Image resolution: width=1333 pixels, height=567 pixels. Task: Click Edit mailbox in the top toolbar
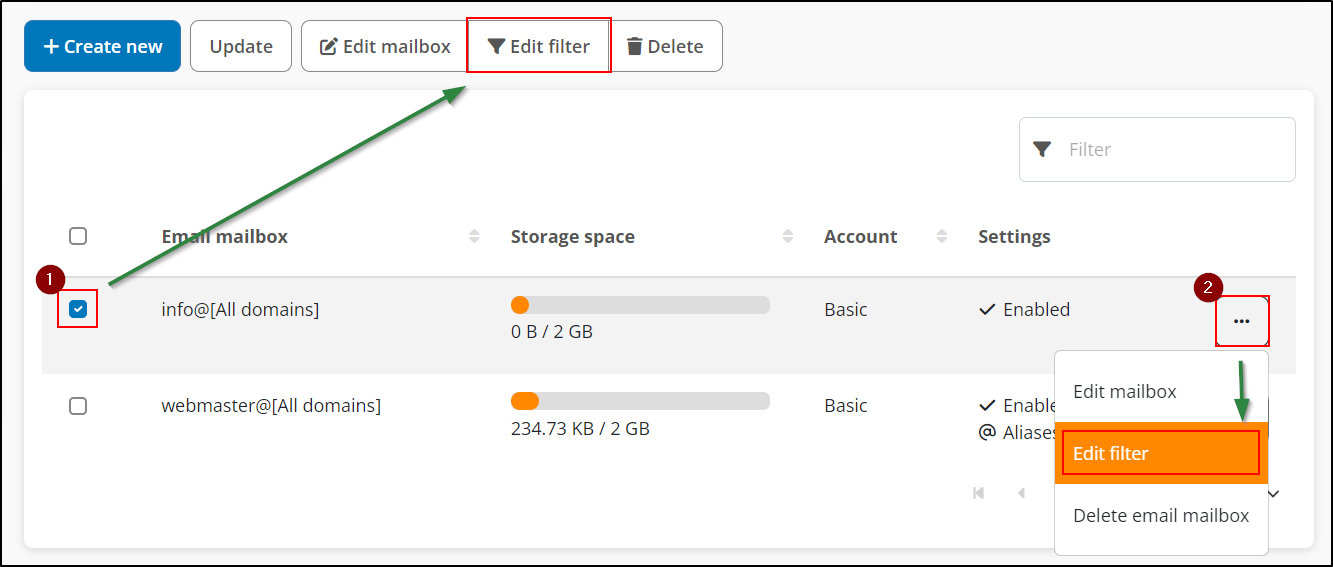click(385, 46)
